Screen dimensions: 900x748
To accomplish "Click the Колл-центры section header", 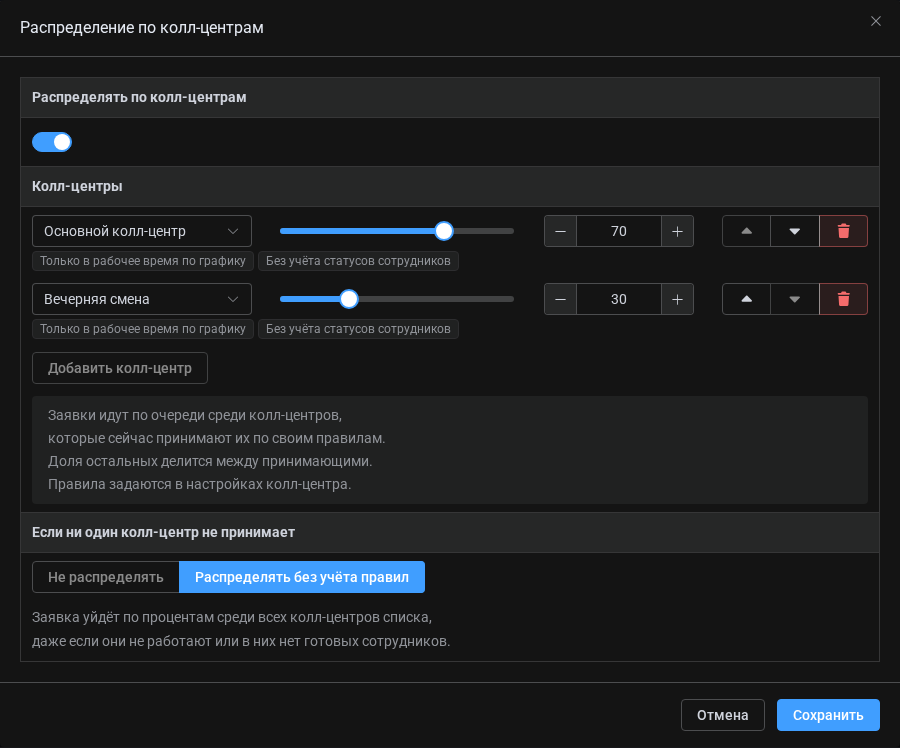I will 450,187.
